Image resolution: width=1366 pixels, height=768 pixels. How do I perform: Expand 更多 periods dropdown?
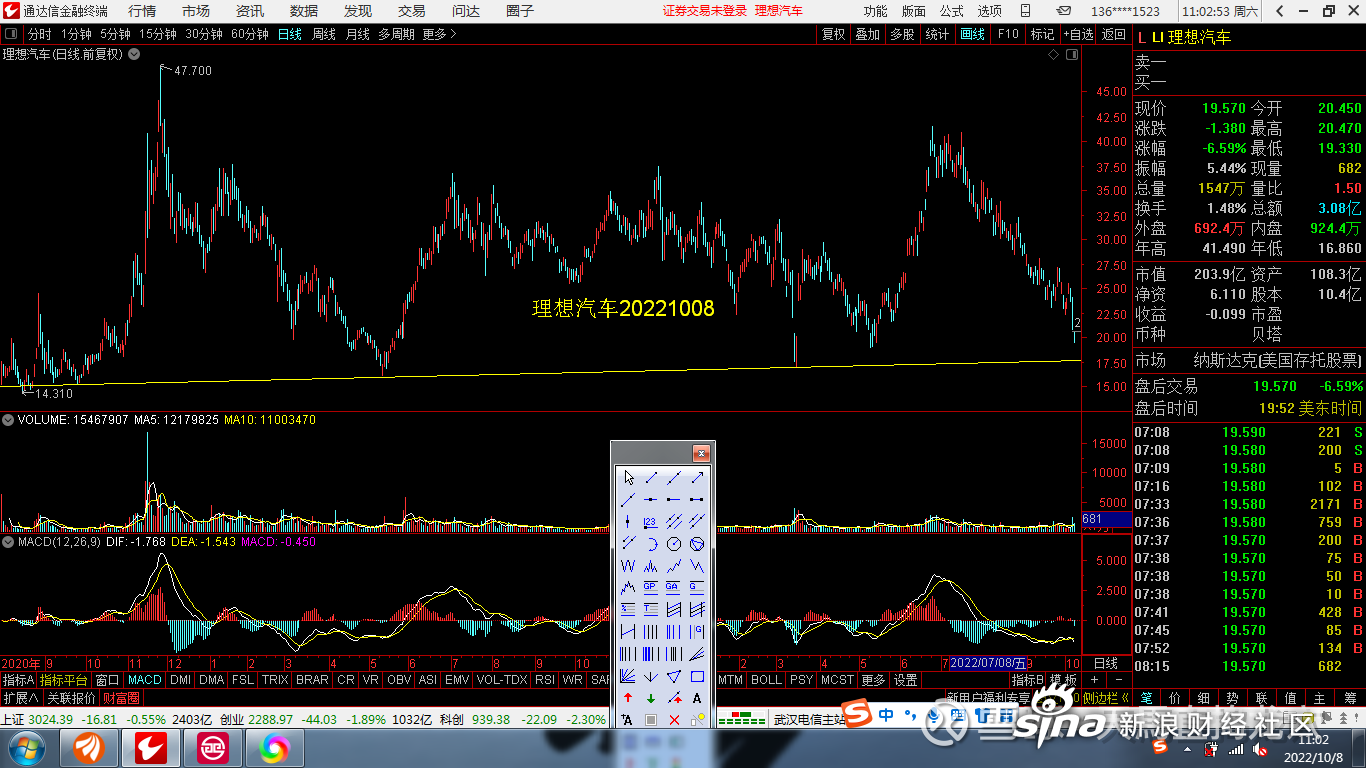[439, 34]
